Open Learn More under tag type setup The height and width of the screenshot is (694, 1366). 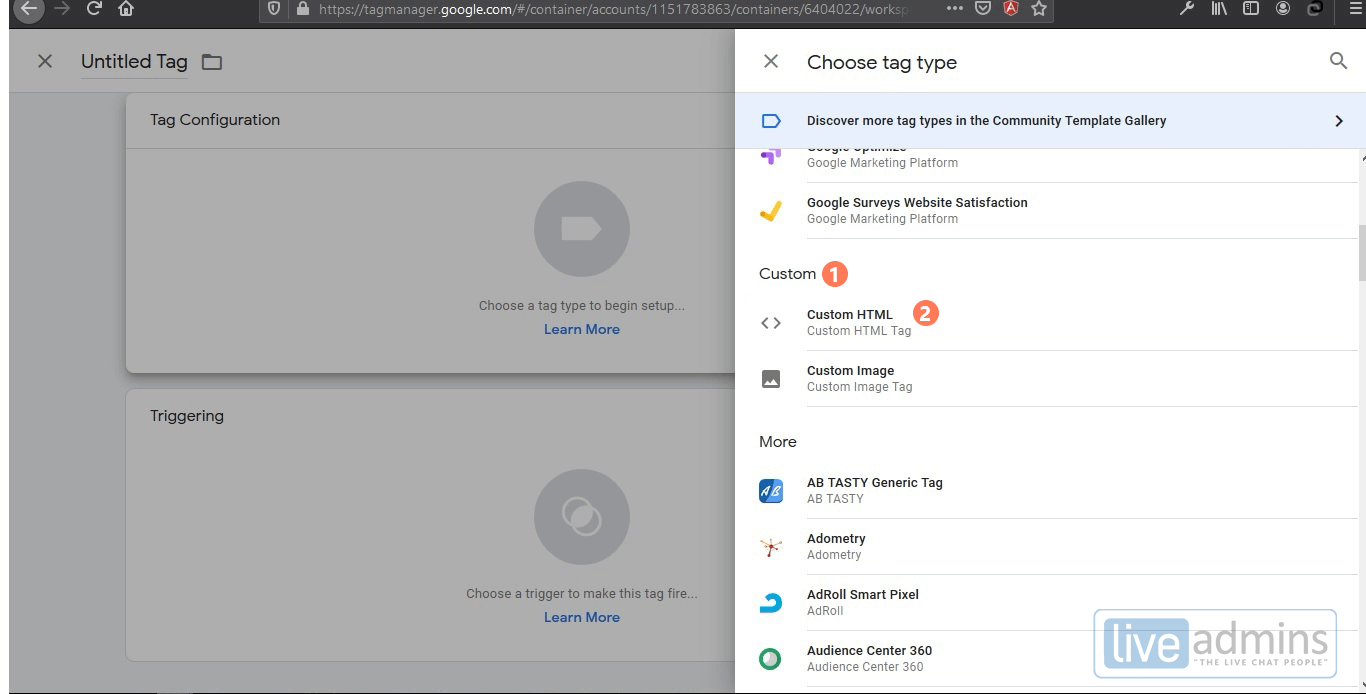582,329
